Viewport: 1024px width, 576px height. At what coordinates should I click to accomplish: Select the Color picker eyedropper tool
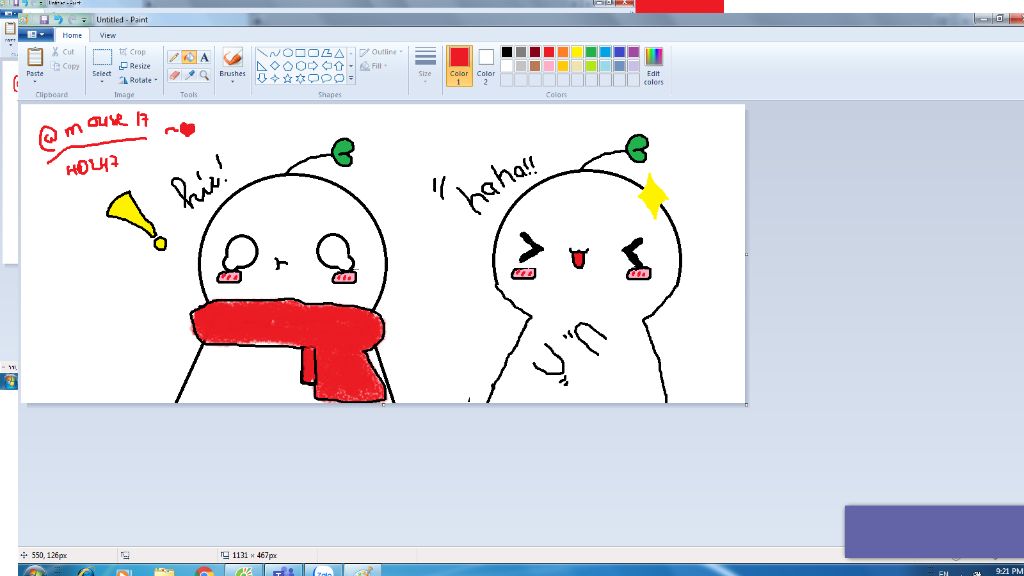(x=189, y=75)
